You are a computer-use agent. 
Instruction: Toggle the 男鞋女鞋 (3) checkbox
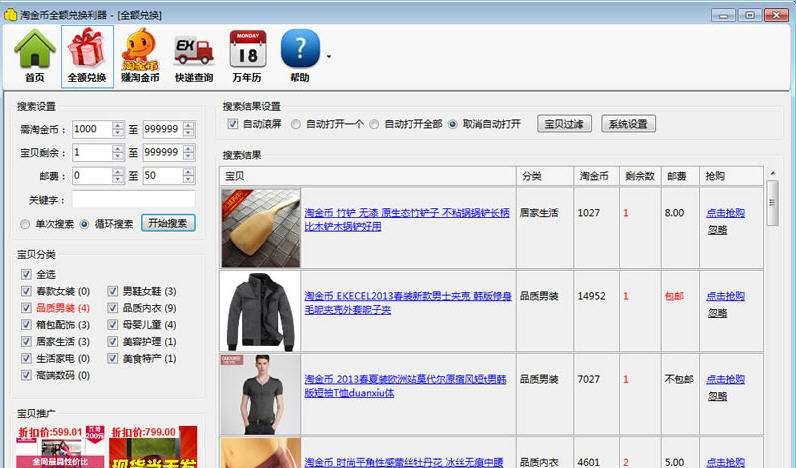click(x=112, y=291)
